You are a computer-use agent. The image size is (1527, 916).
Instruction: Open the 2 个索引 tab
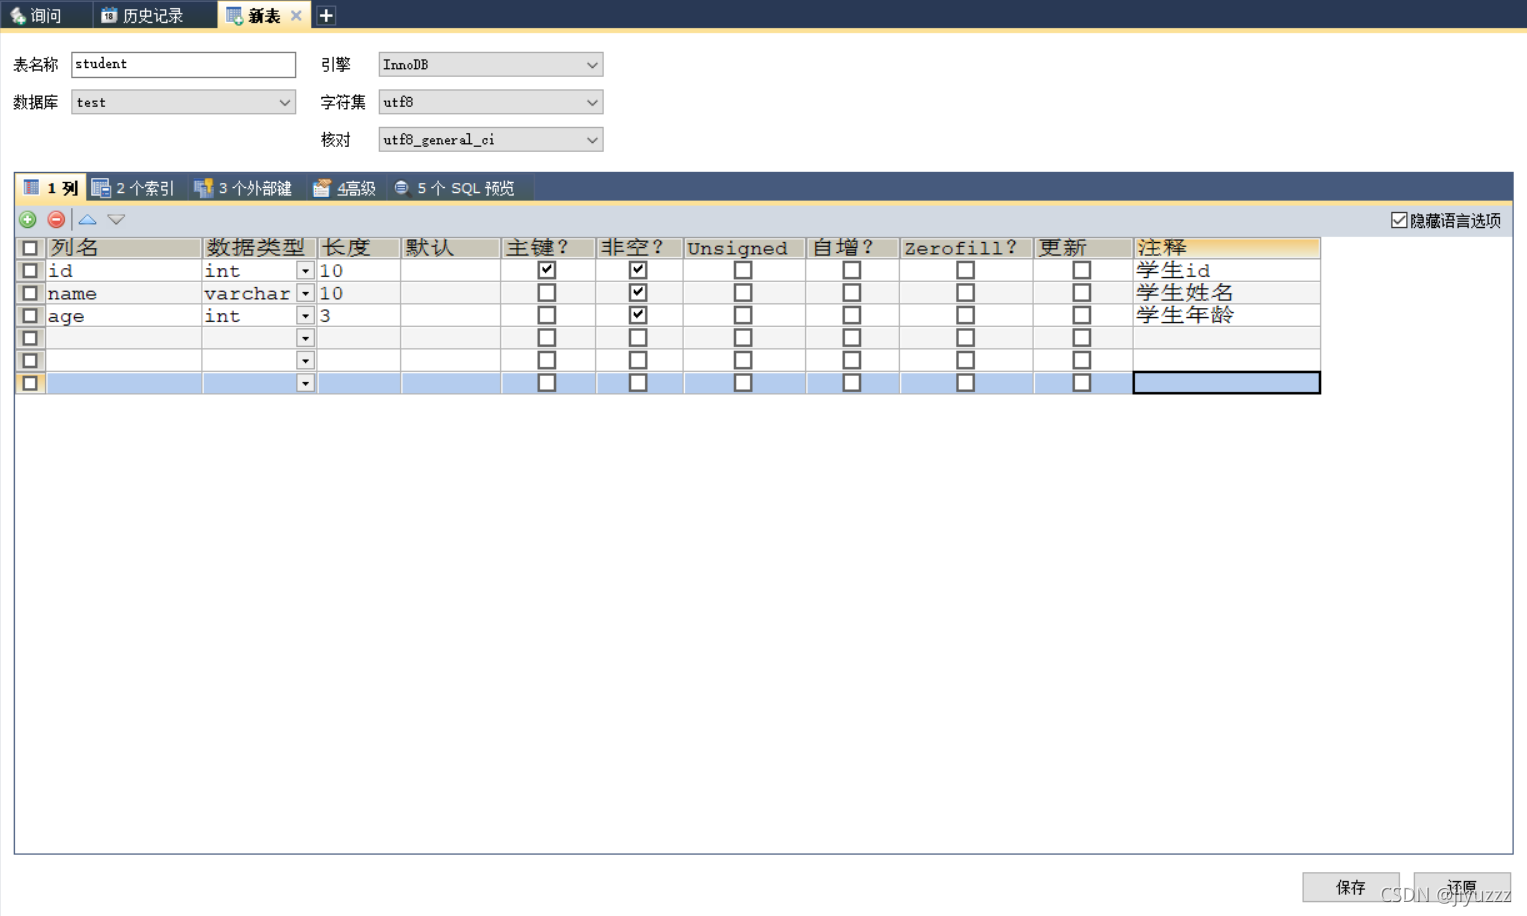coord(133,188)
